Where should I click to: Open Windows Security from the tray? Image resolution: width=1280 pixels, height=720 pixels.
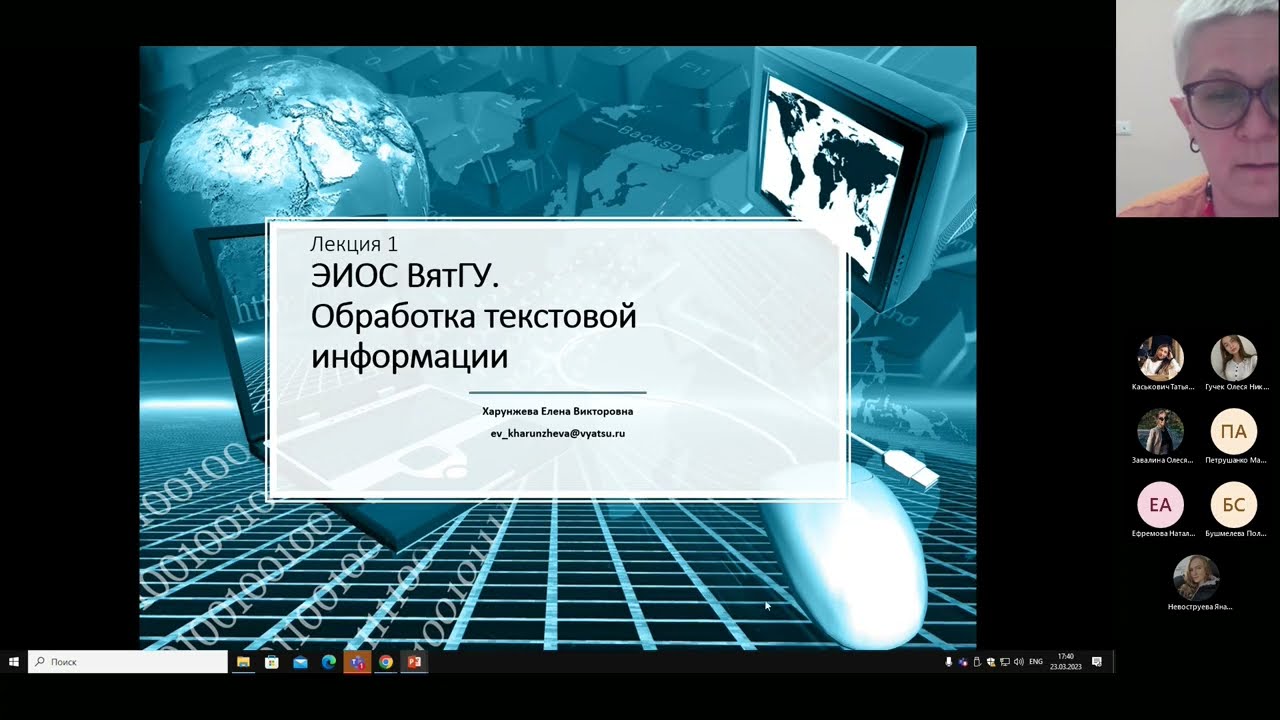pyautogui.click(x=991, y=662)
